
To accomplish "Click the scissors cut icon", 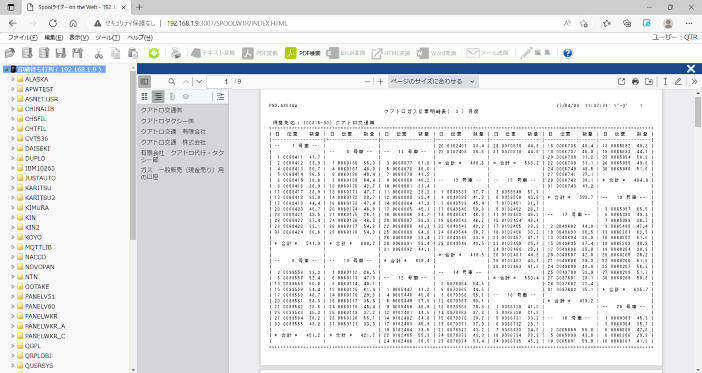I will pos(98,53).
